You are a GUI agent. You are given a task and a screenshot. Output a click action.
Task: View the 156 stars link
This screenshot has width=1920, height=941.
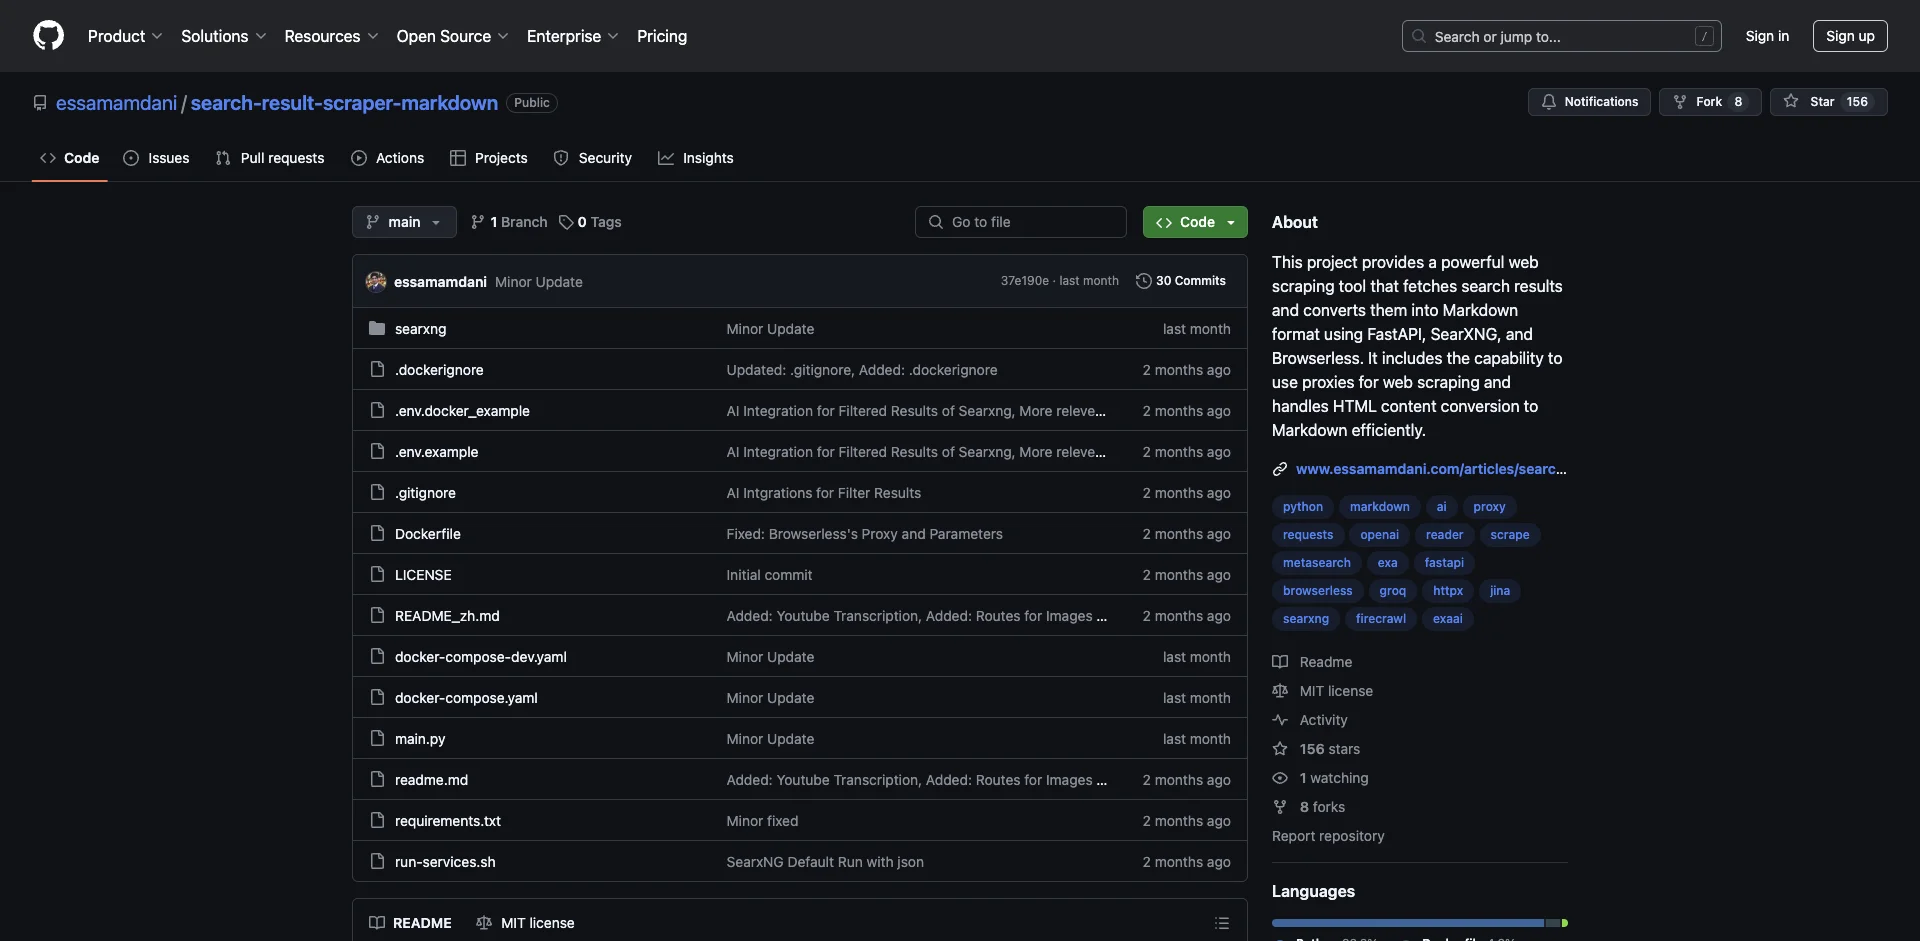[1316, 749]
